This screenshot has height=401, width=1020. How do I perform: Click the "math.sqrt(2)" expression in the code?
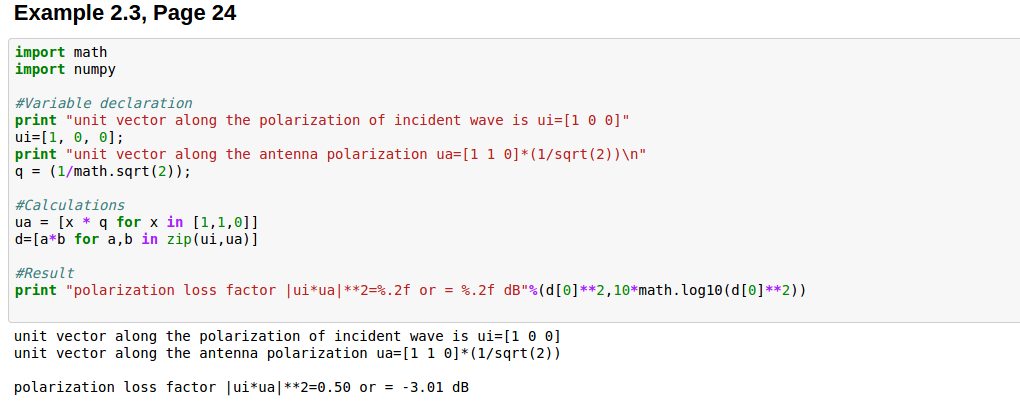coord(128,171)
